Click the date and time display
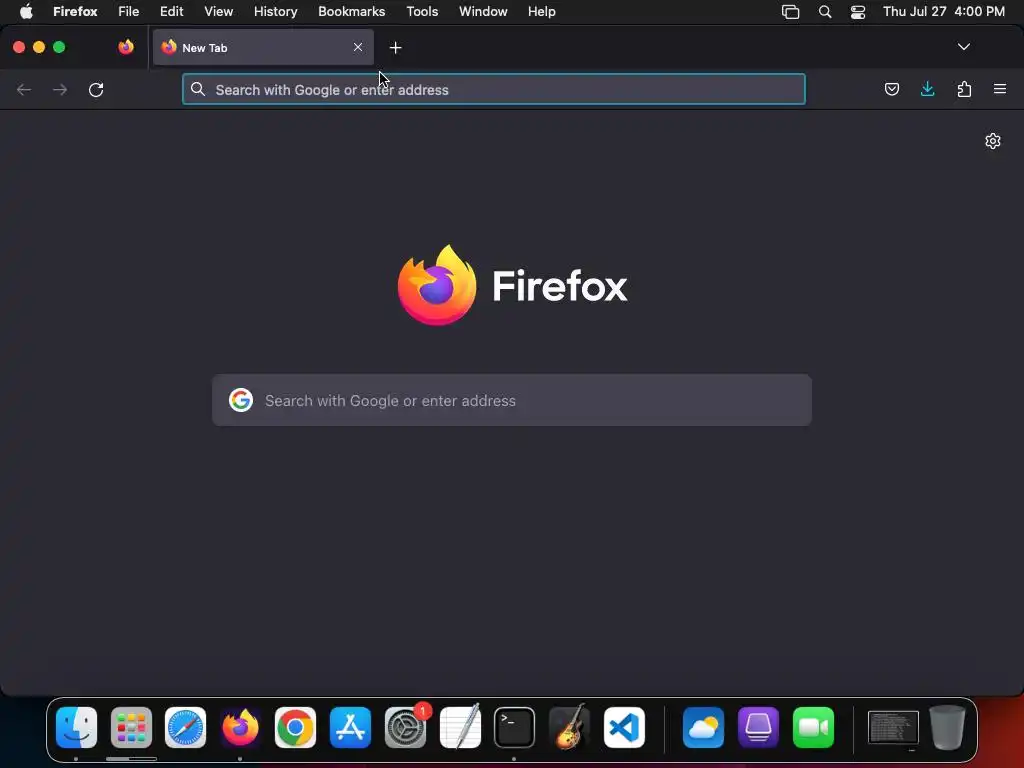This screenshot has height=768, width=1024. 944,11
